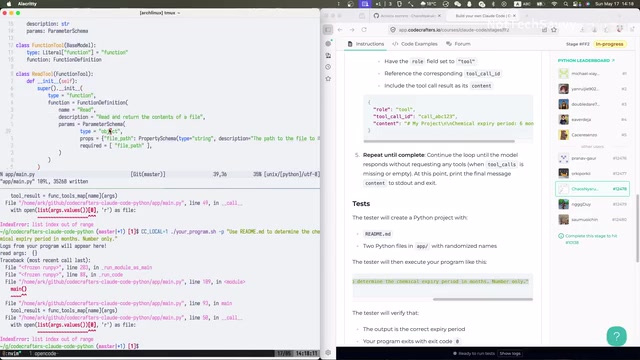Click the share icon in the address bar

point(544,29)
